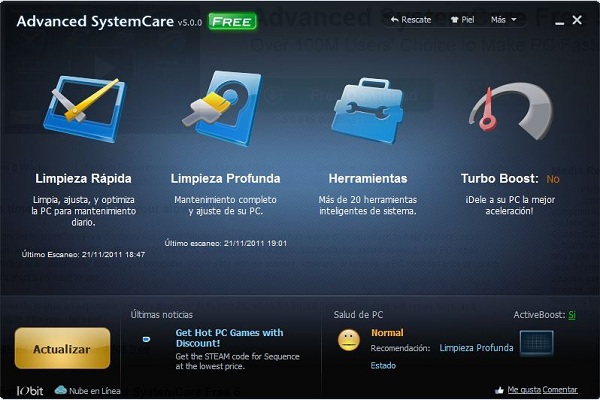Click the green FREE badge
The image size is (600, 400).
(232, 20)
